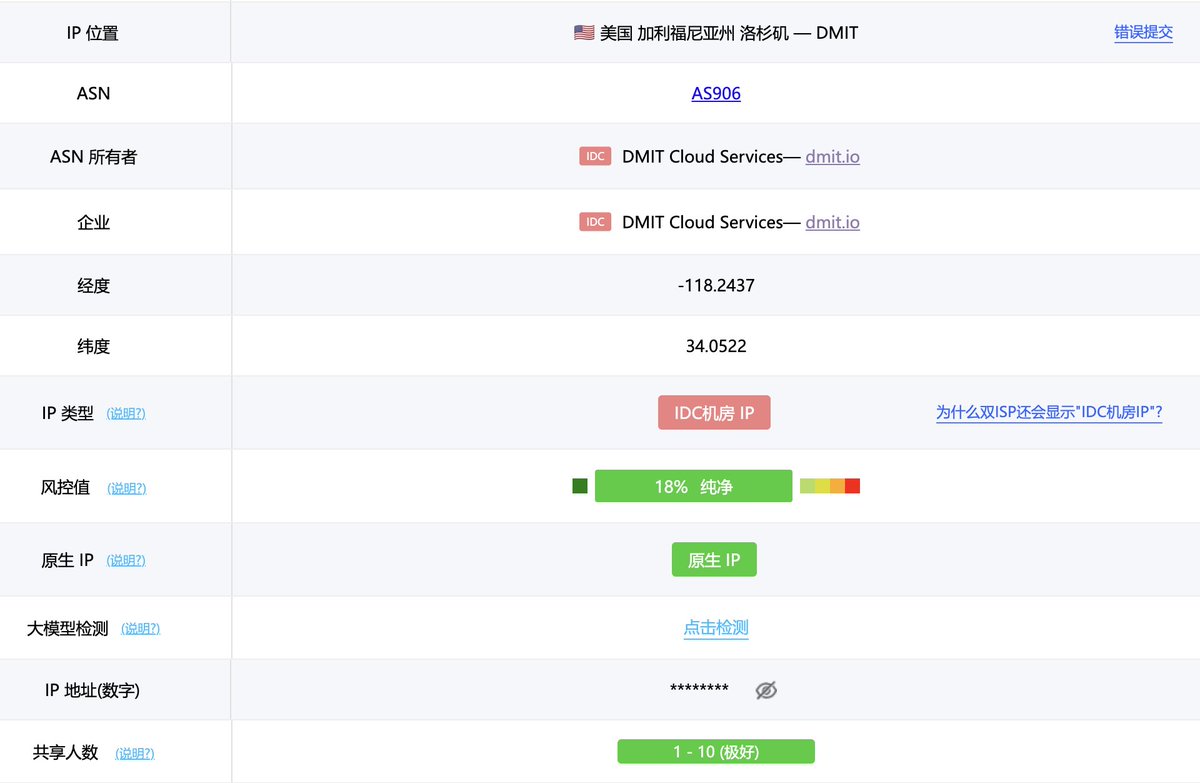The height and width of the screenshot is (783, 1200).
Task: Open dmit.io link in 企业 row
Action: (832, 222)
